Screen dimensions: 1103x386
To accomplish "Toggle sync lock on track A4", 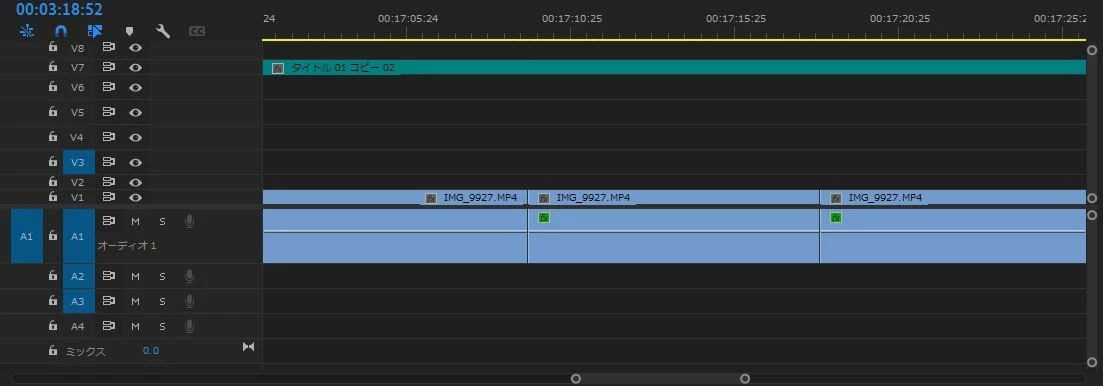I will coord(109,326).
